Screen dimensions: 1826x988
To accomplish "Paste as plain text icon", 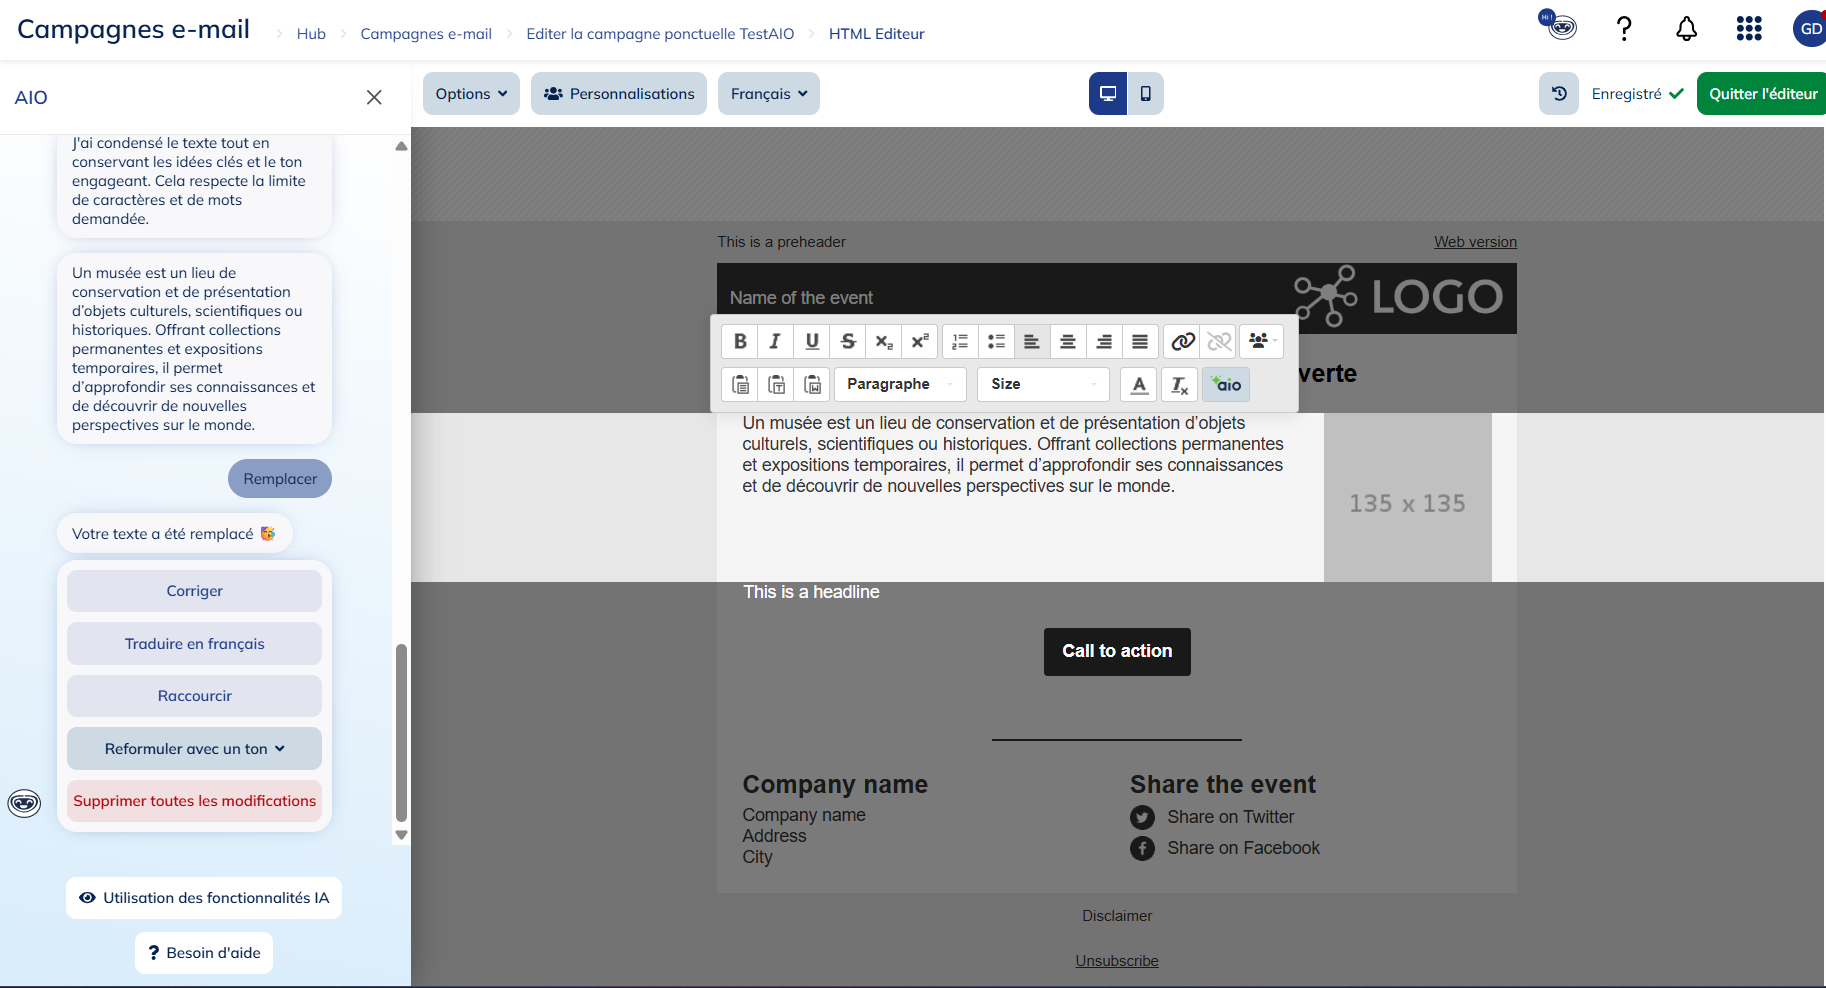I will [777, 385].
